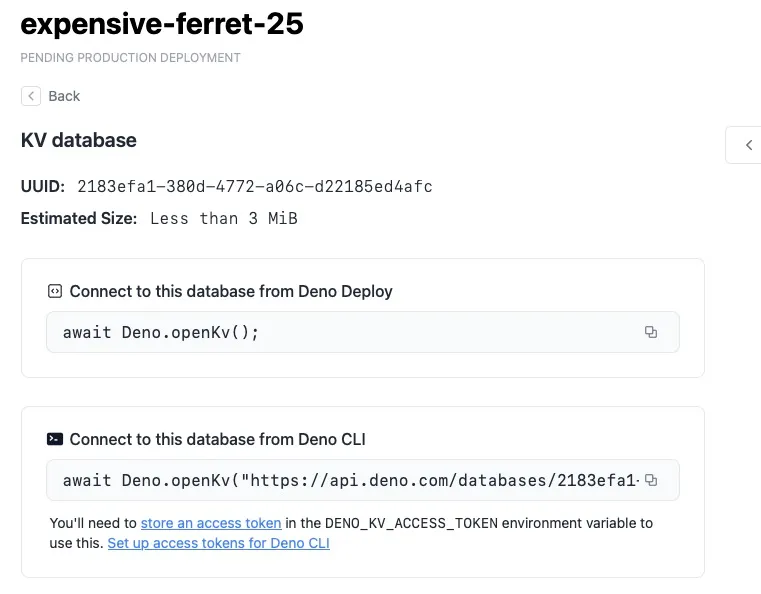The height and width of the screenshot is (594, 761).
Task: Click the api.deno.com databases URL code box
Action: [363, 480]
